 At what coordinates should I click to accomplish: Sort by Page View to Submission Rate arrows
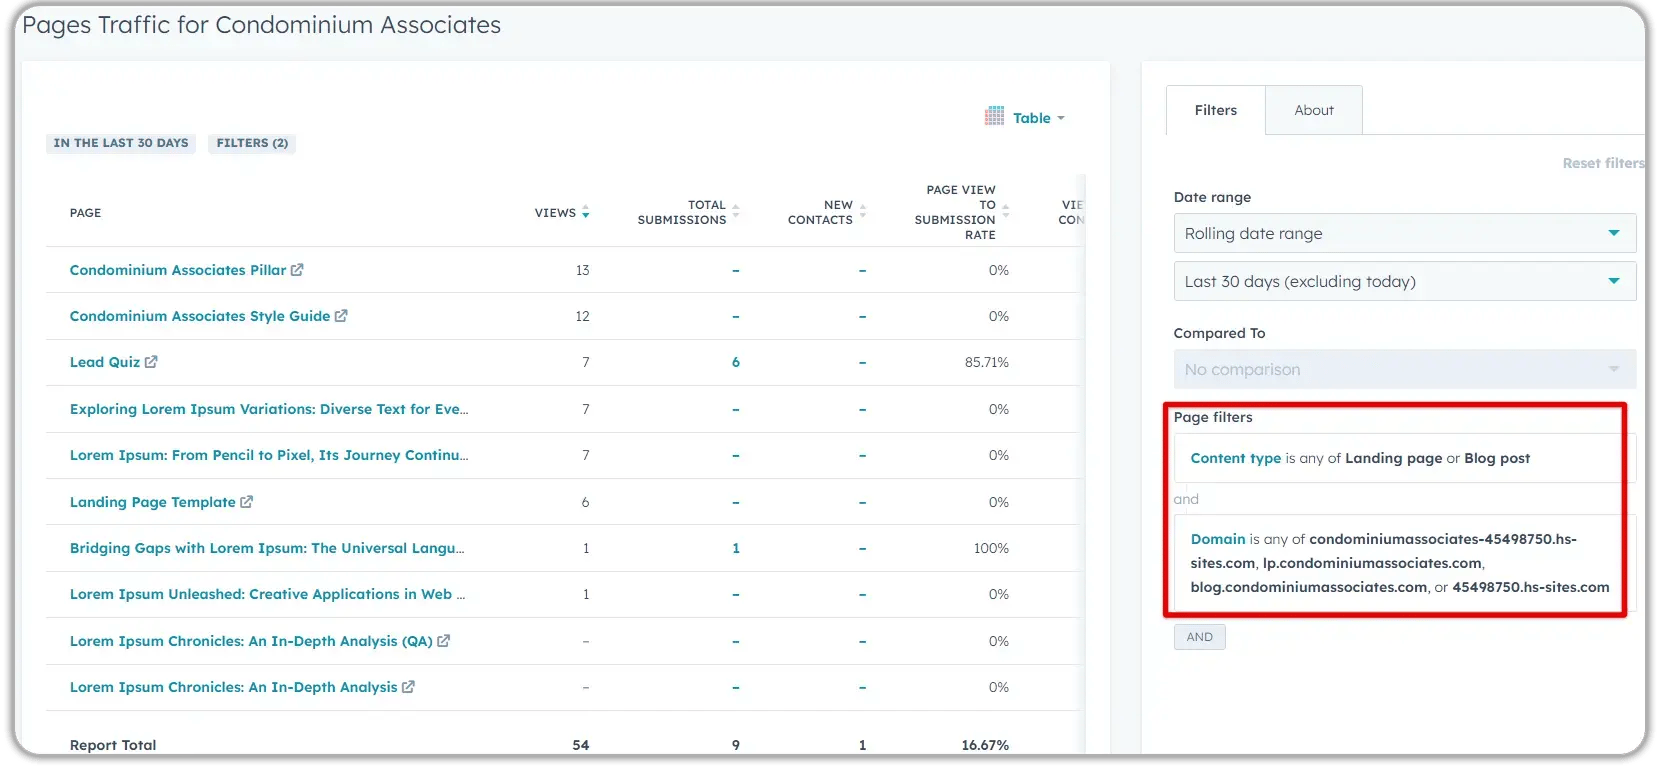1005,211
